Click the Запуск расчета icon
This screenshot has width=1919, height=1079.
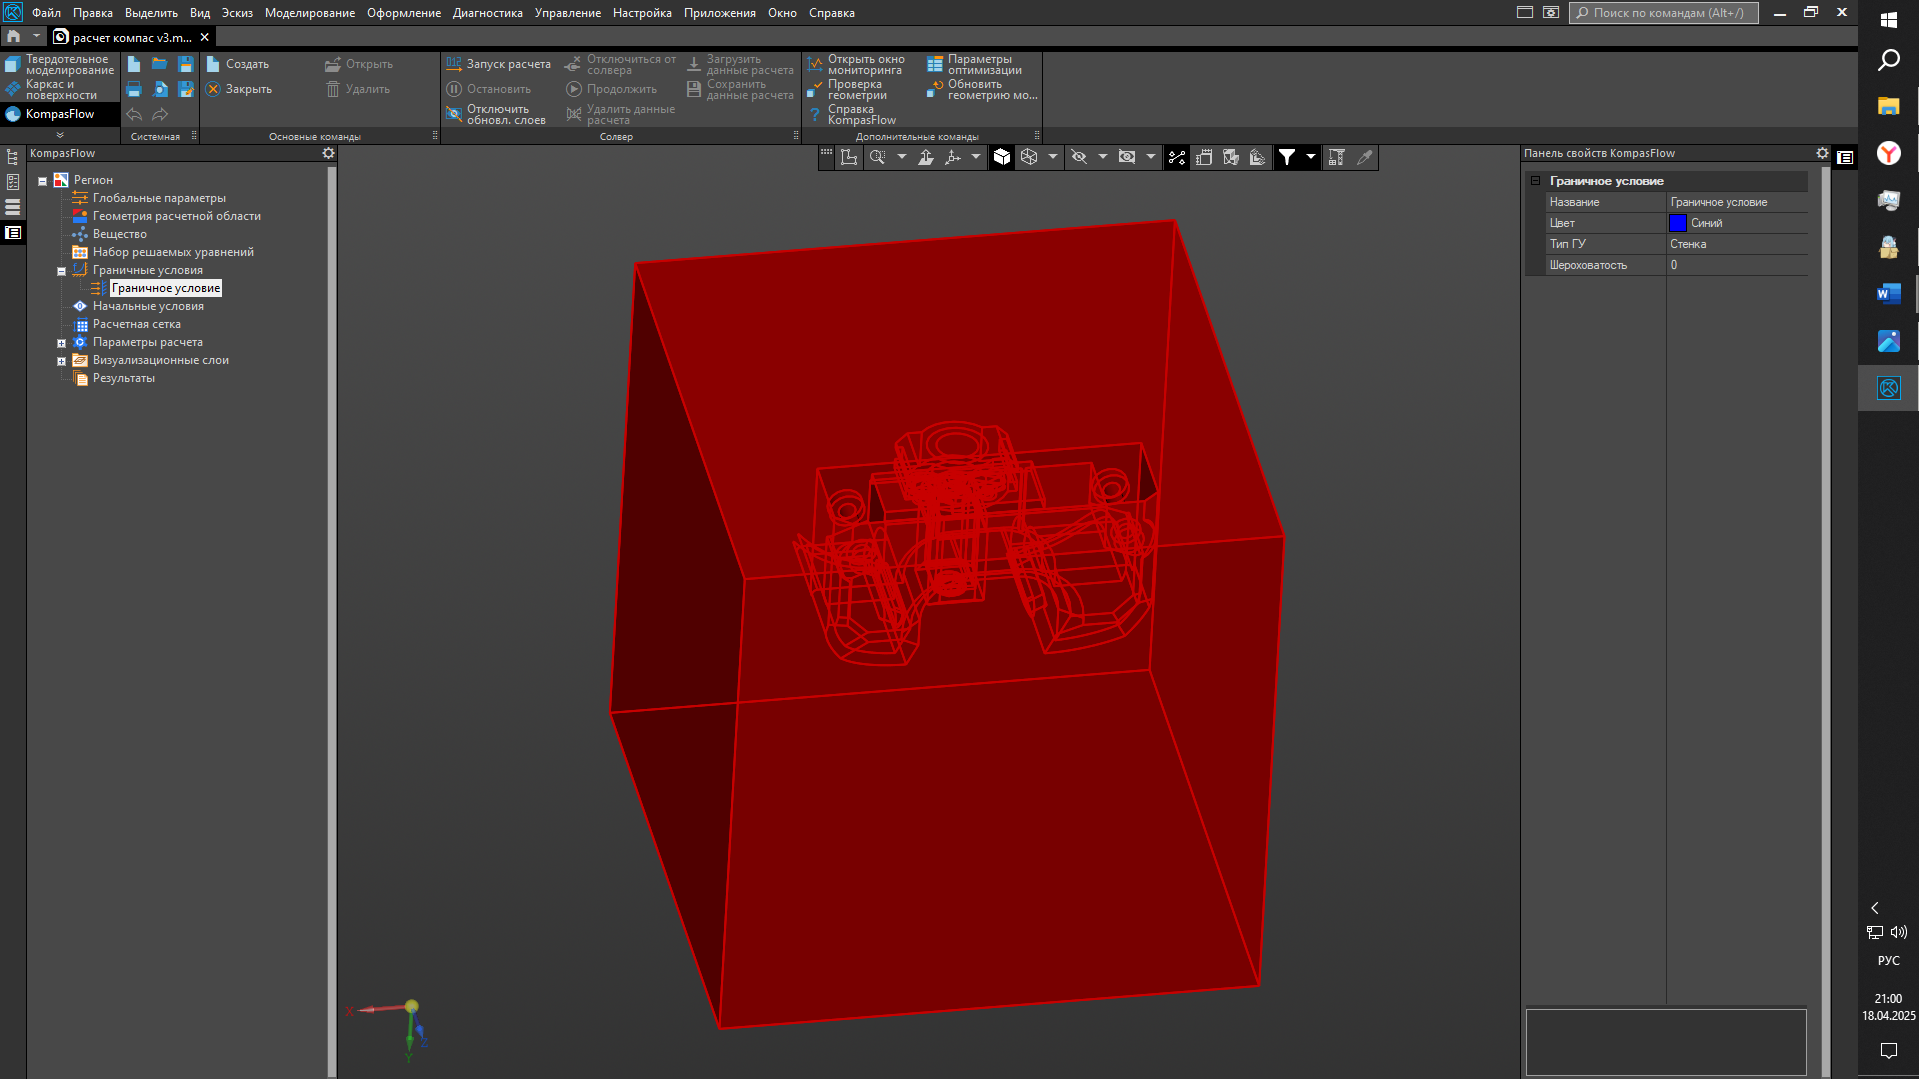pos(454,64)
